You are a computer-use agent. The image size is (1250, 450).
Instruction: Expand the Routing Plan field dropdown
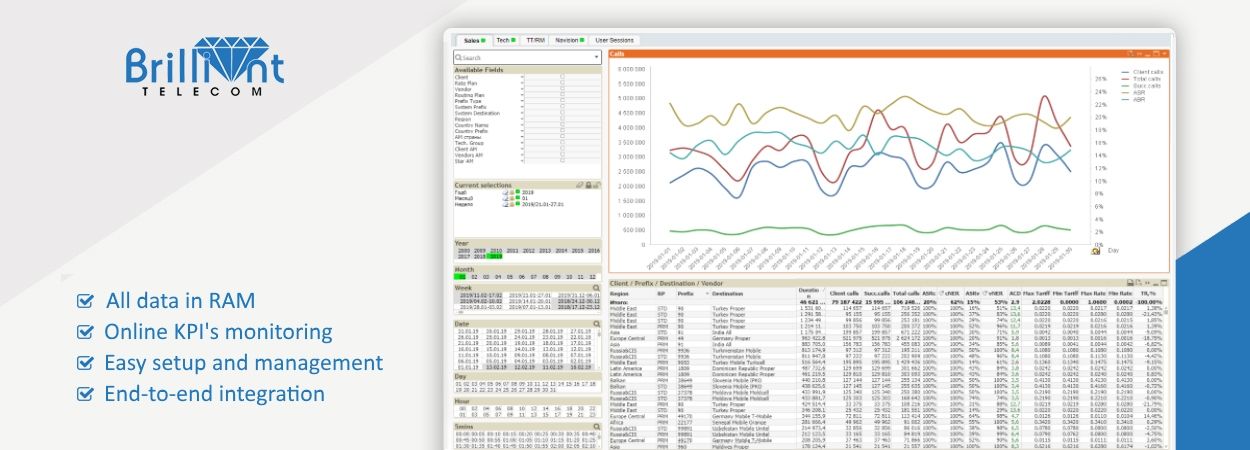tap(522, 95)
